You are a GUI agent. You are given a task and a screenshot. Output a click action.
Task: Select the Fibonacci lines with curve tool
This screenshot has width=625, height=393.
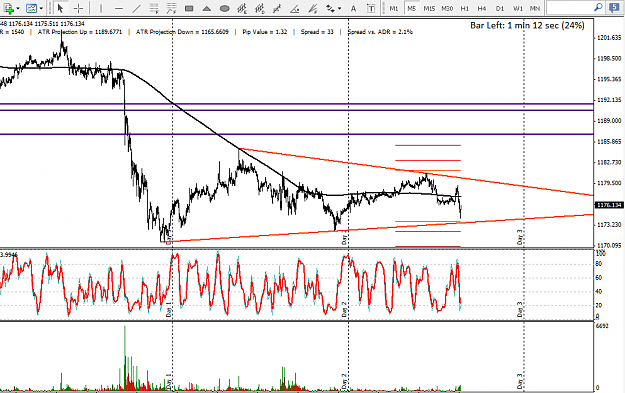click(x=171, y=8)
